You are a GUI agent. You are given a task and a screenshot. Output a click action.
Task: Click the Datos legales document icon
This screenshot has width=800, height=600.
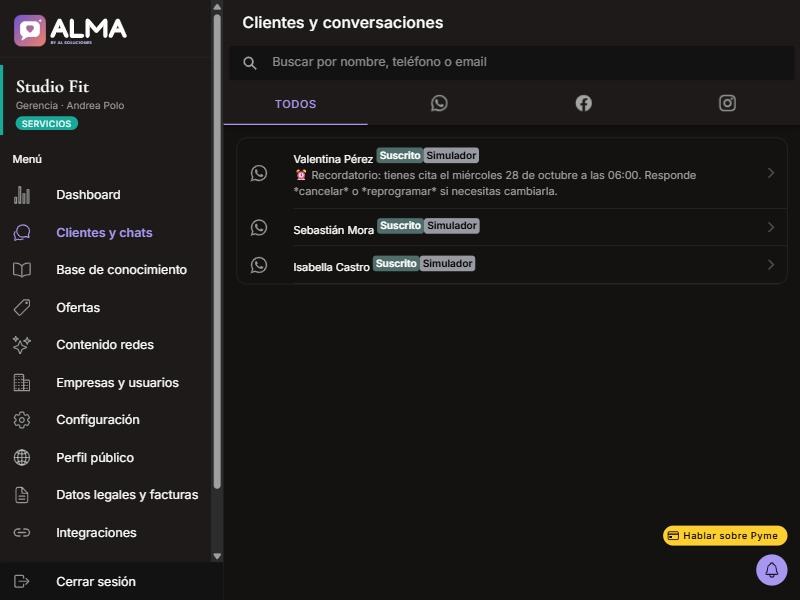click(22, 495)
